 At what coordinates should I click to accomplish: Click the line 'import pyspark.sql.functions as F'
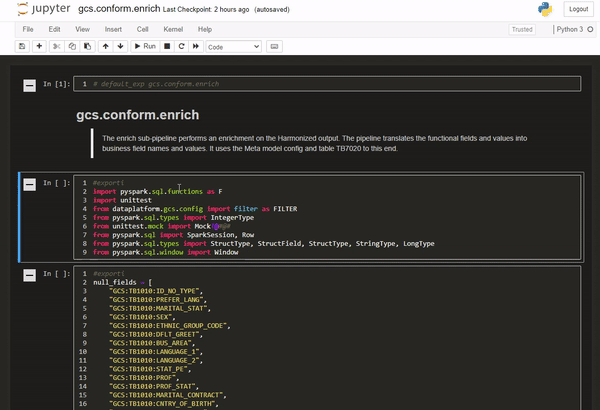click(x=158, y=191)
